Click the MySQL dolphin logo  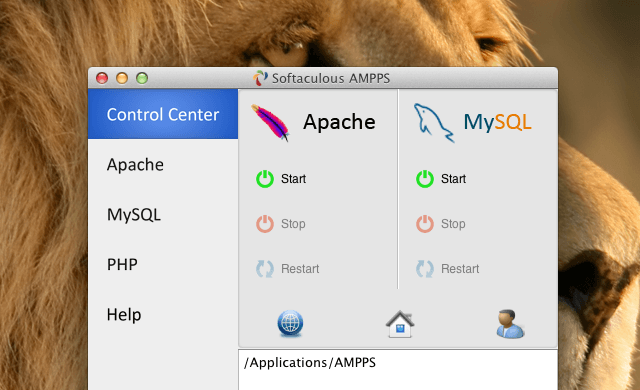(x=434, y=122)
